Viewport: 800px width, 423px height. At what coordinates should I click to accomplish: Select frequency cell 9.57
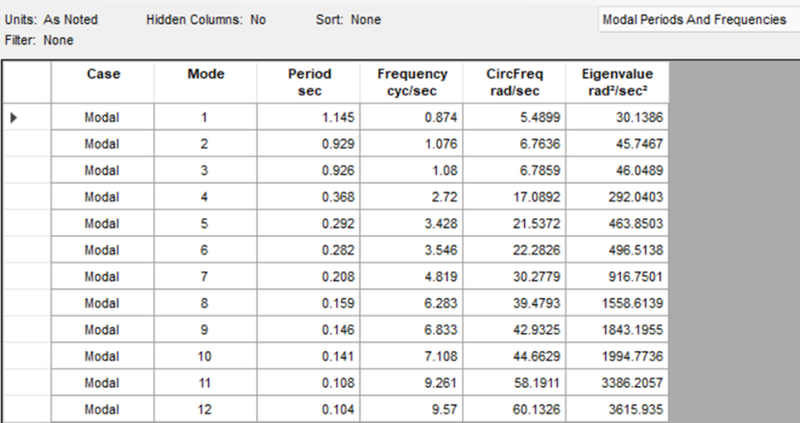412,409
